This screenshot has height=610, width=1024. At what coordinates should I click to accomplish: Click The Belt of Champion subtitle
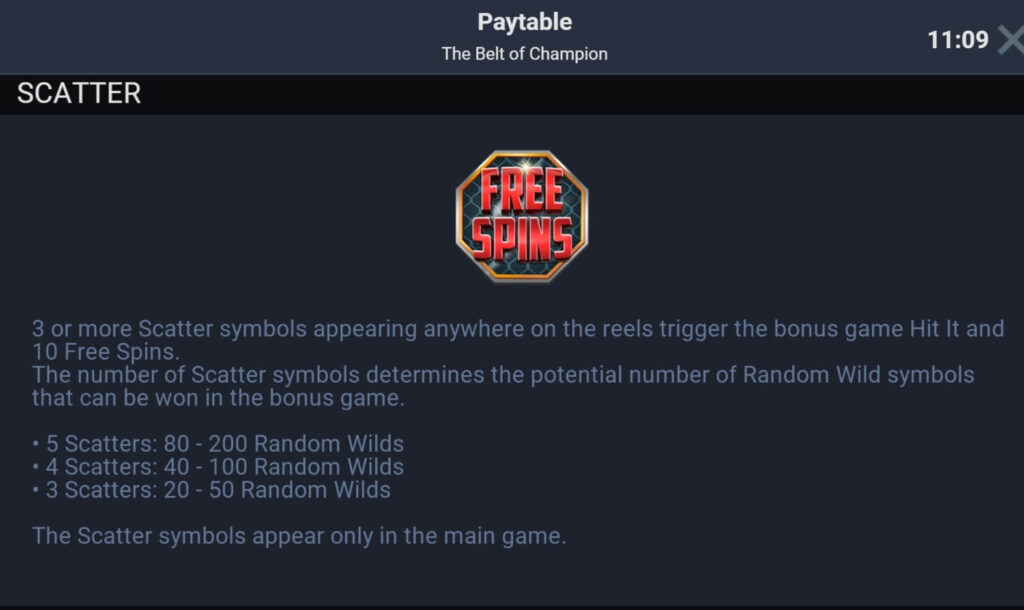click(524, 54)
